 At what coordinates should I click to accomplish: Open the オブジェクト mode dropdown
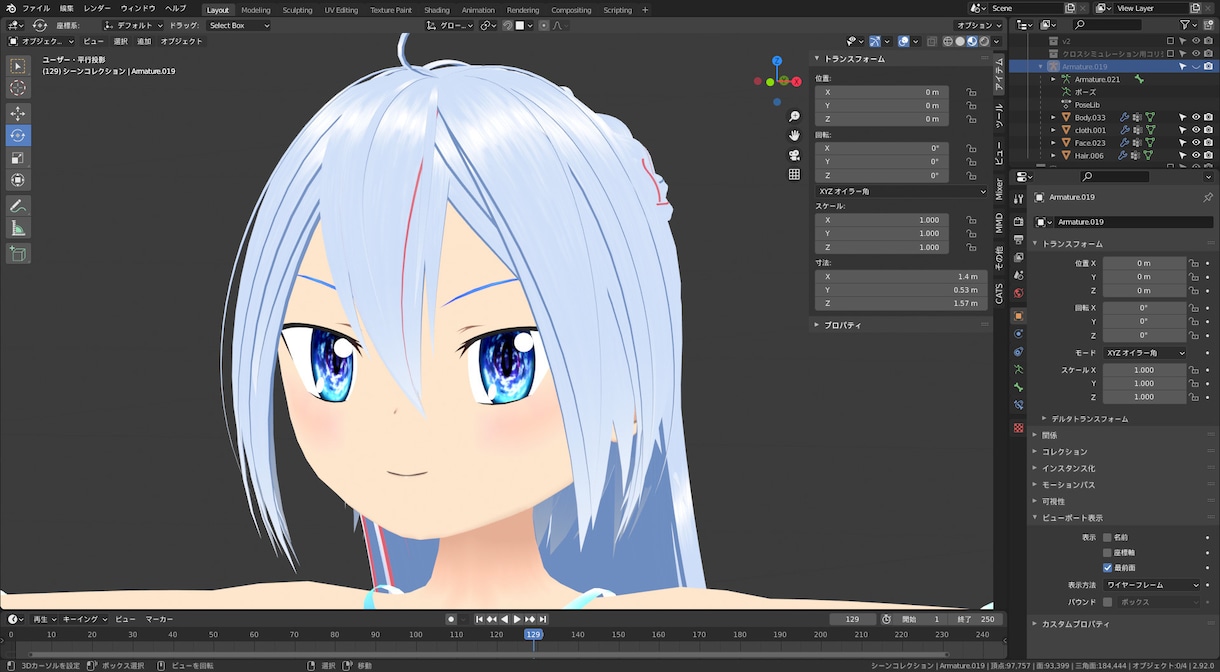pos(41,41)
